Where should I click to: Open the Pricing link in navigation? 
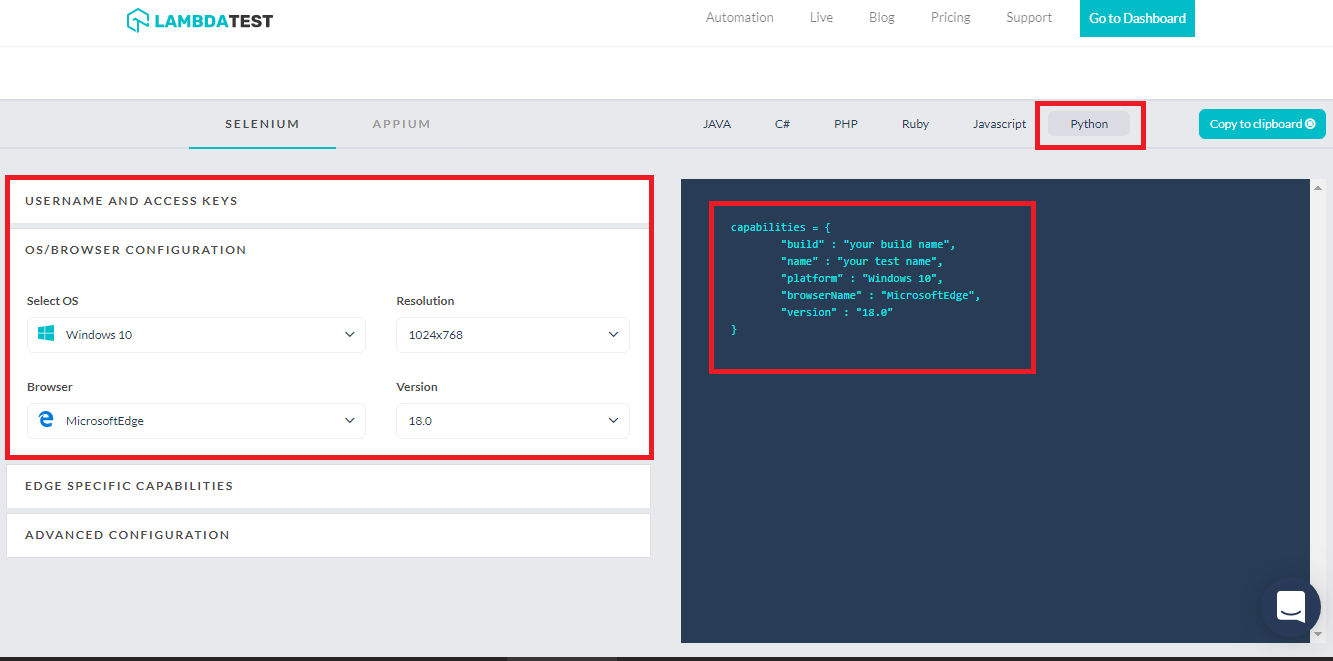(x=950, y=18)
